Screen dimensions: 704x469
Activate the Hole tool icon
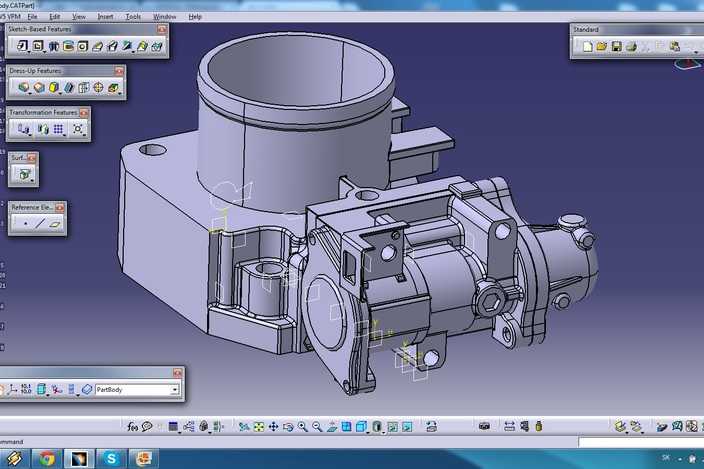tap(83, 46)
